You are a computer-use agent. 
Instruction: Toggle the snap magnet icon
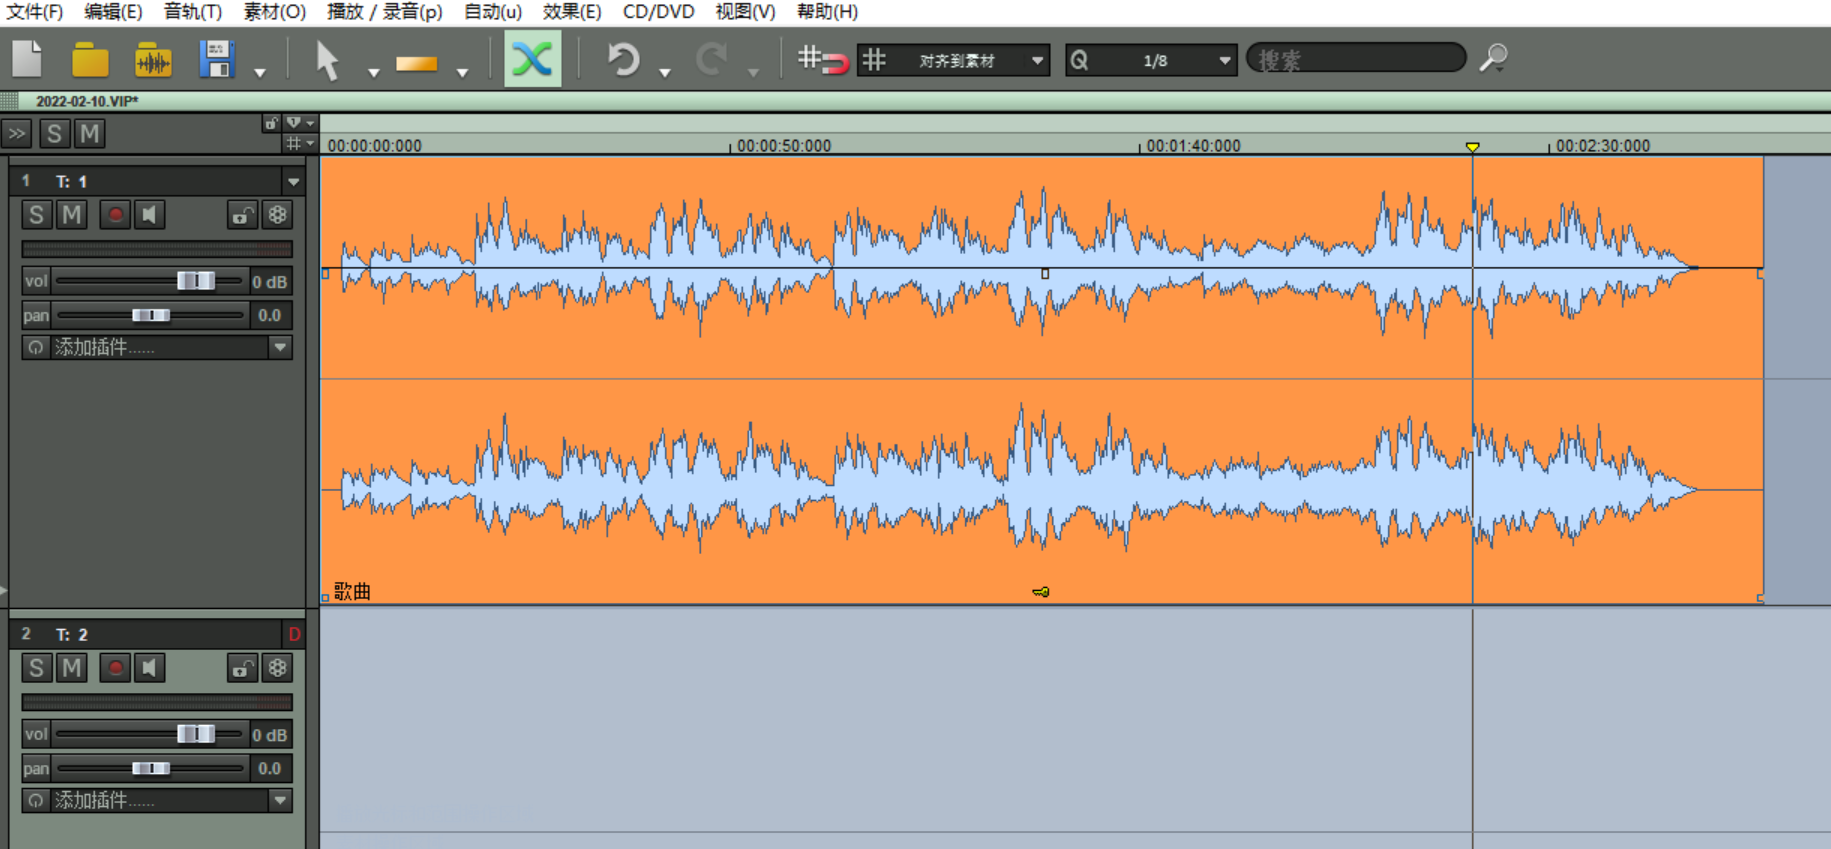click(x=823, y=60)
